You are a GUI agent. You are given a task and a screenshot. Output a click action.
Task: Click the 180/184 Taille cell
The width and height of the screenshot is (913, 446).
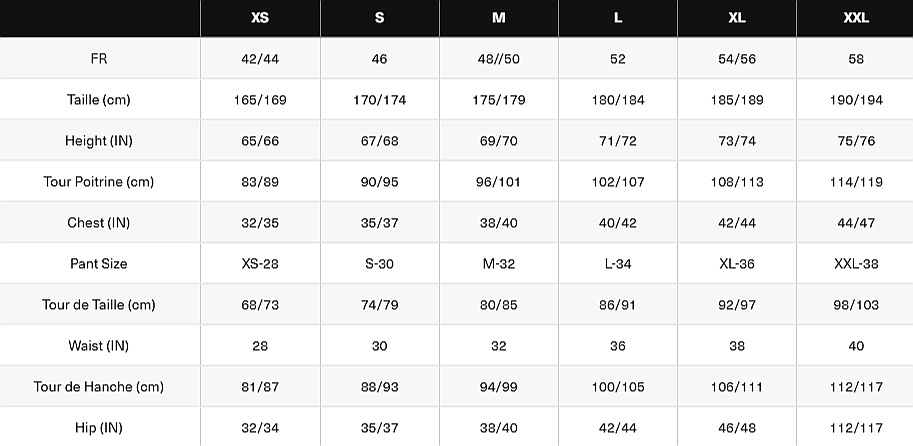[617, 100]
